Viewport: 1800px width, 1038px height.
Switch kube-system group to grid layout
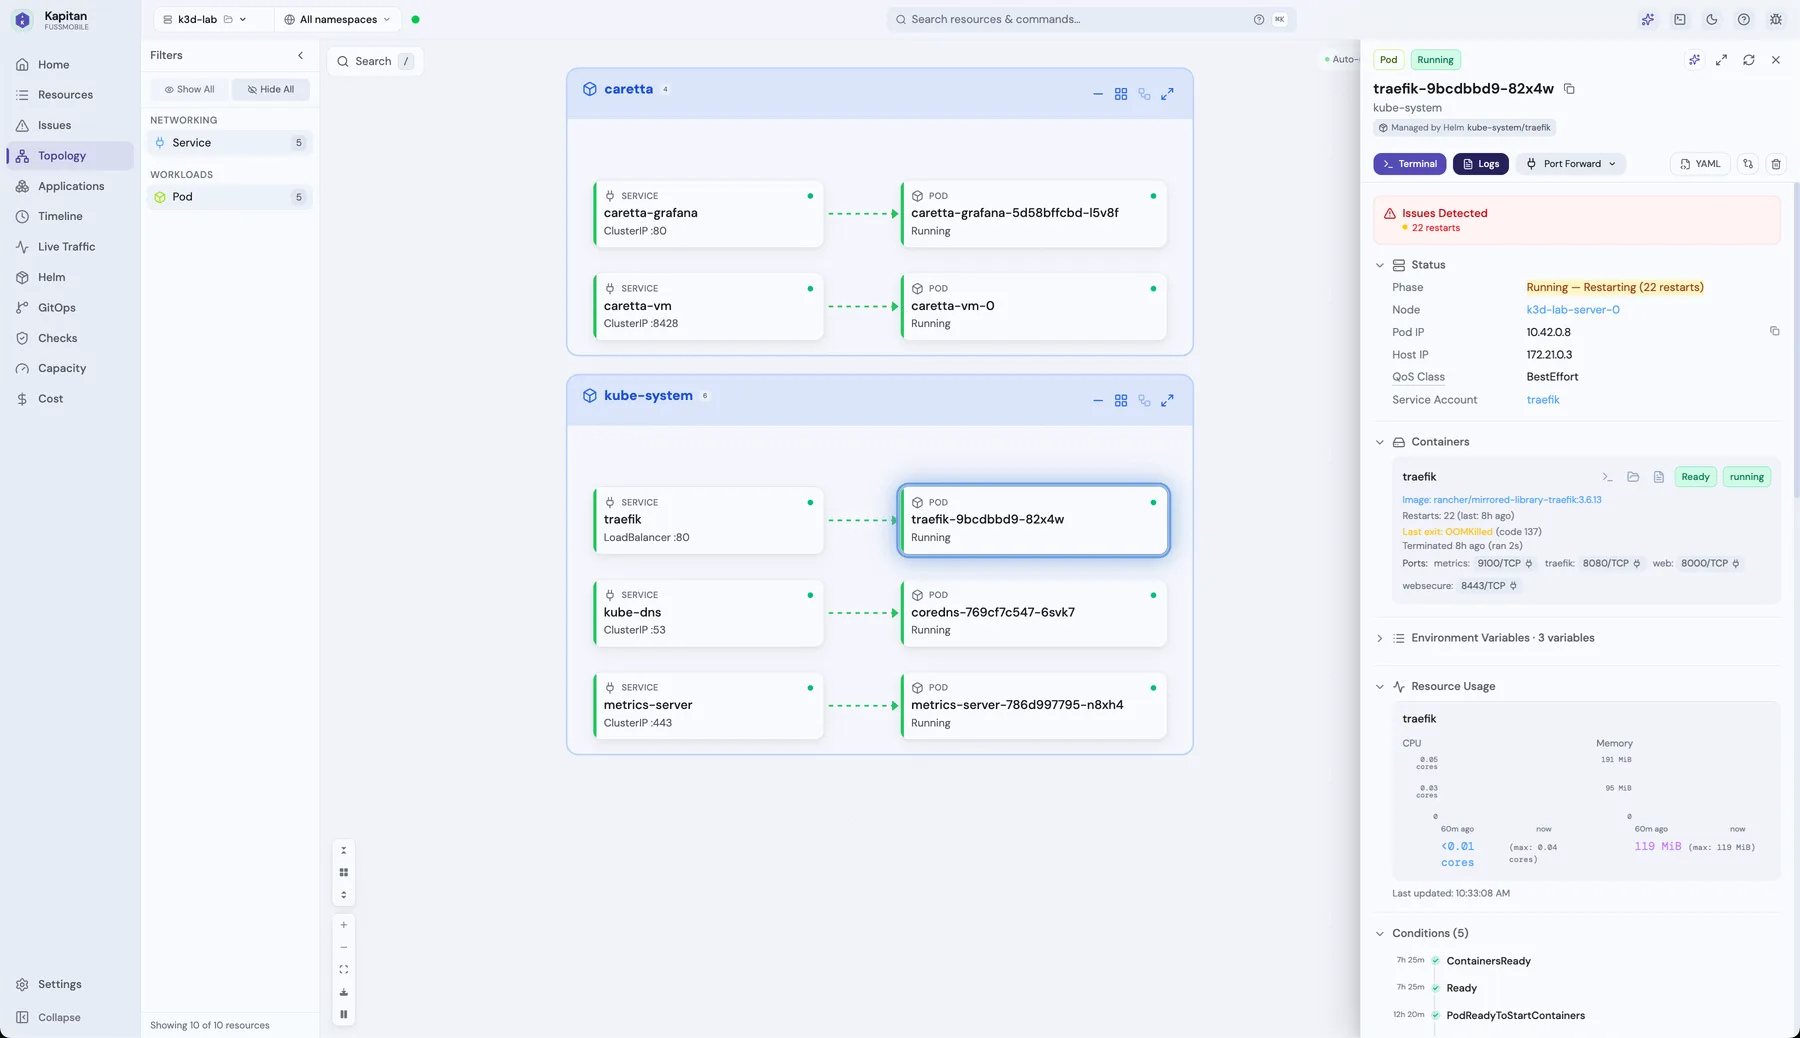tap(1121, 400)
